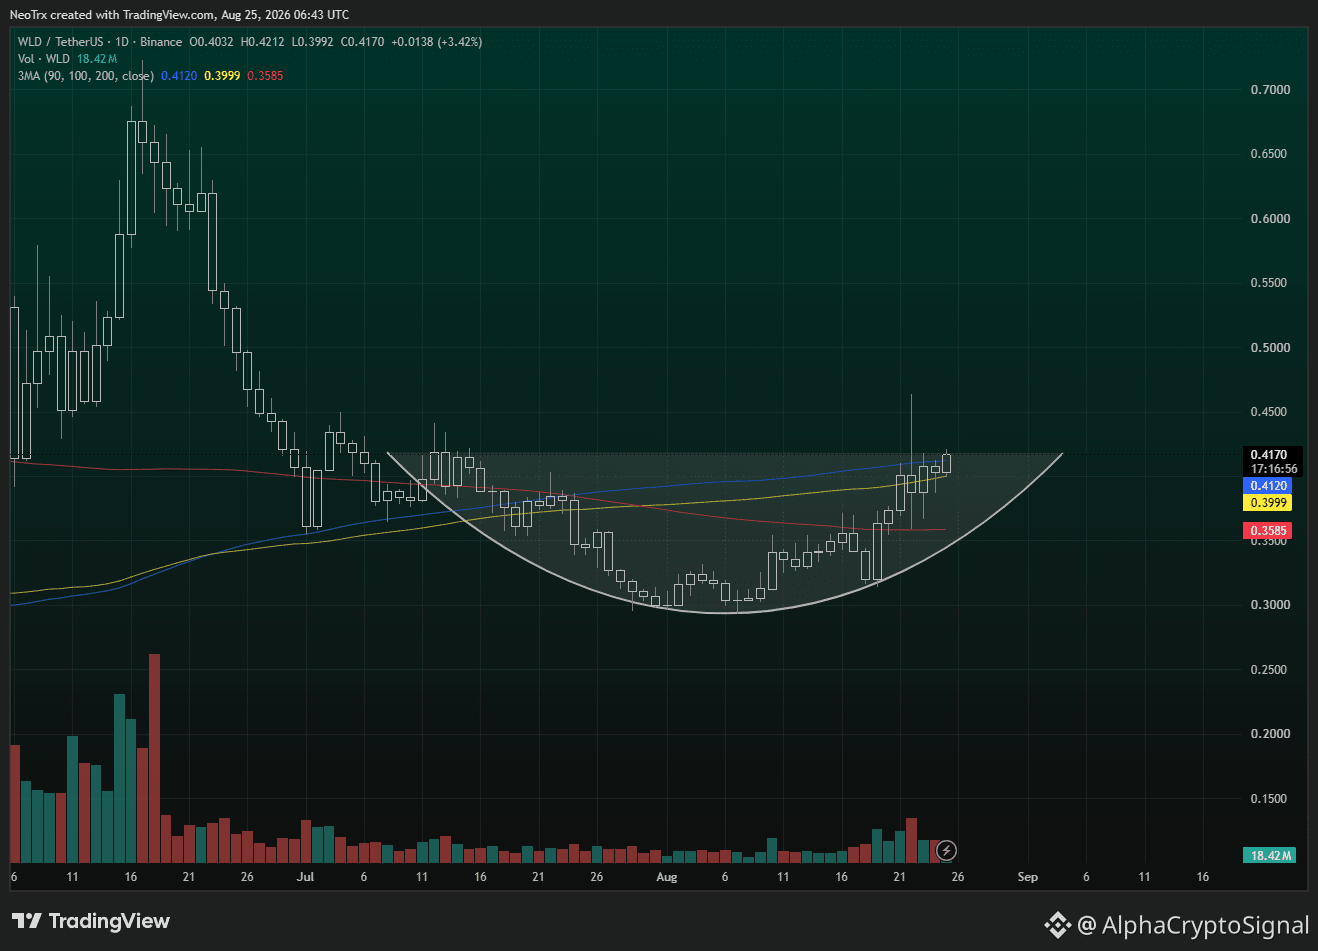Viewport: 1318px width, 951px height.
Task: Click the 'Sep' label on the time axis
Action: (x=1027, y=877)
